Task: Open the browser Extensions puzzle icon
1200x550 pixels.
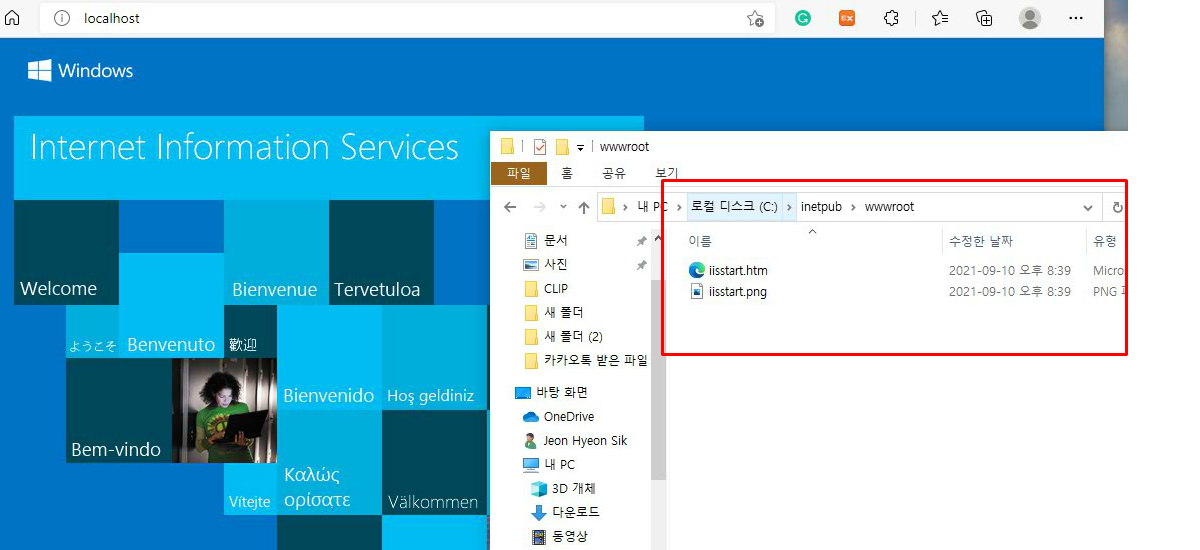Action: [x=892, y=18]
